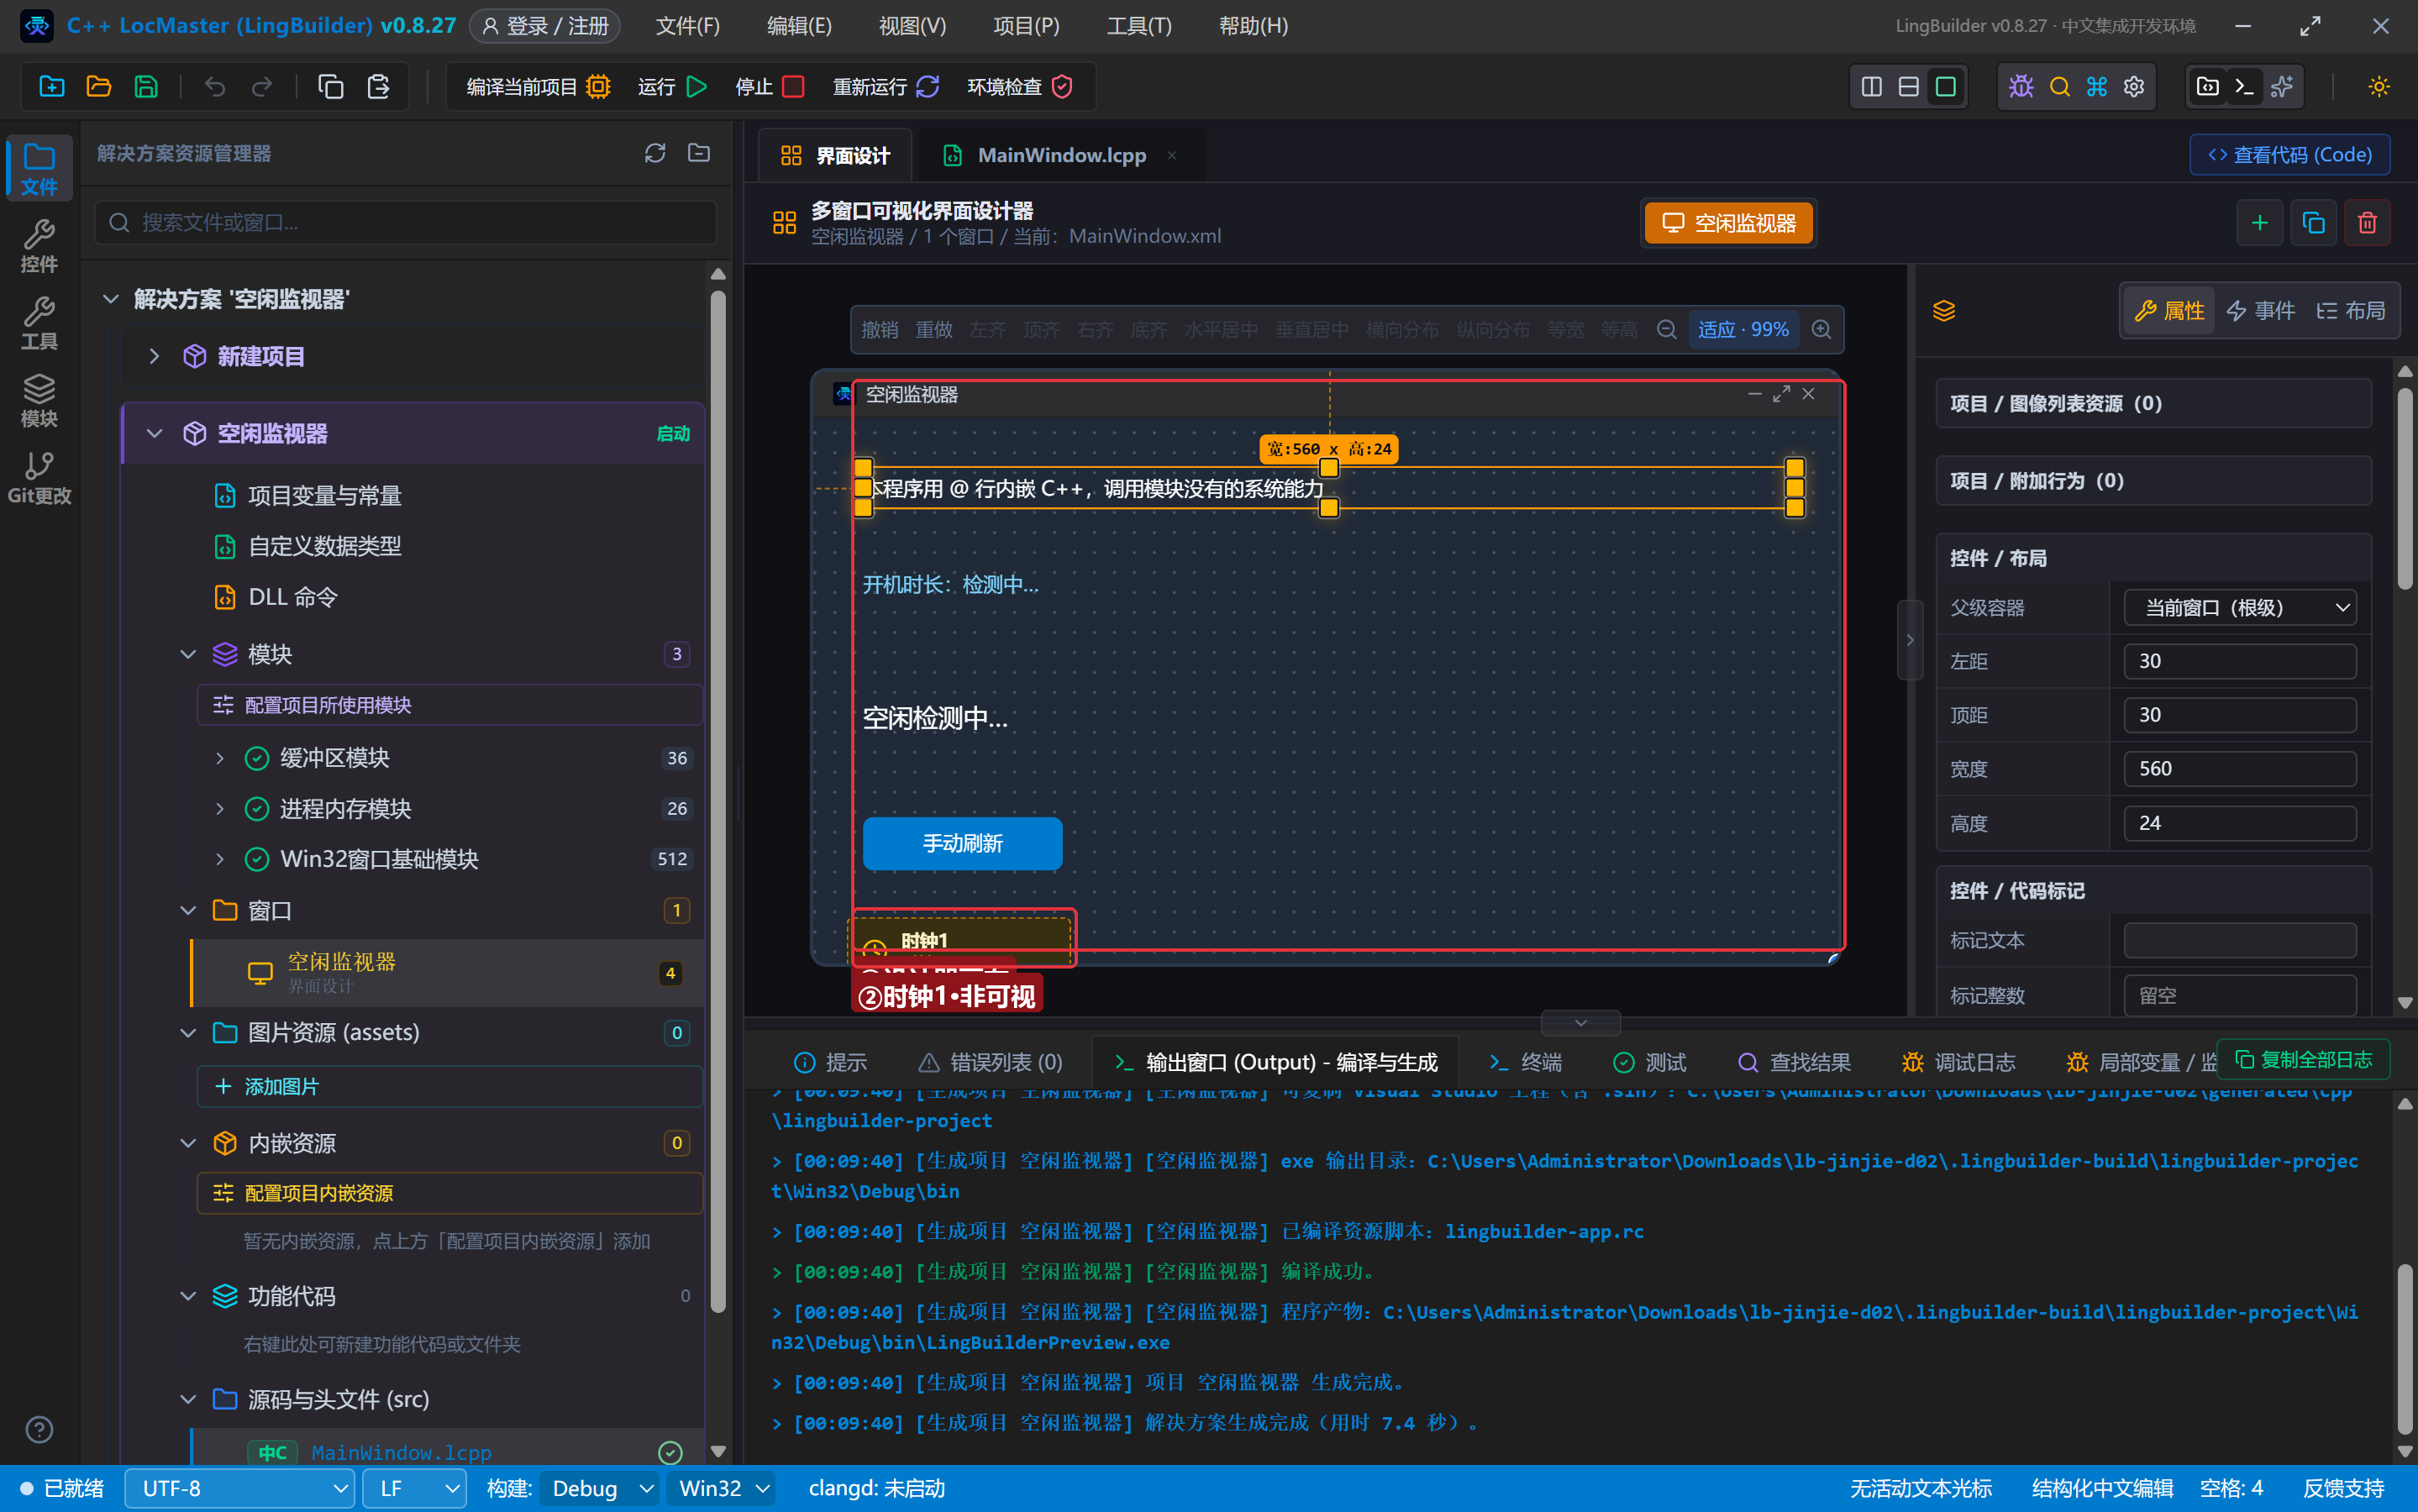Click the 宽度 input field
The image size is (2418, 1512).
pos(2240,769)
